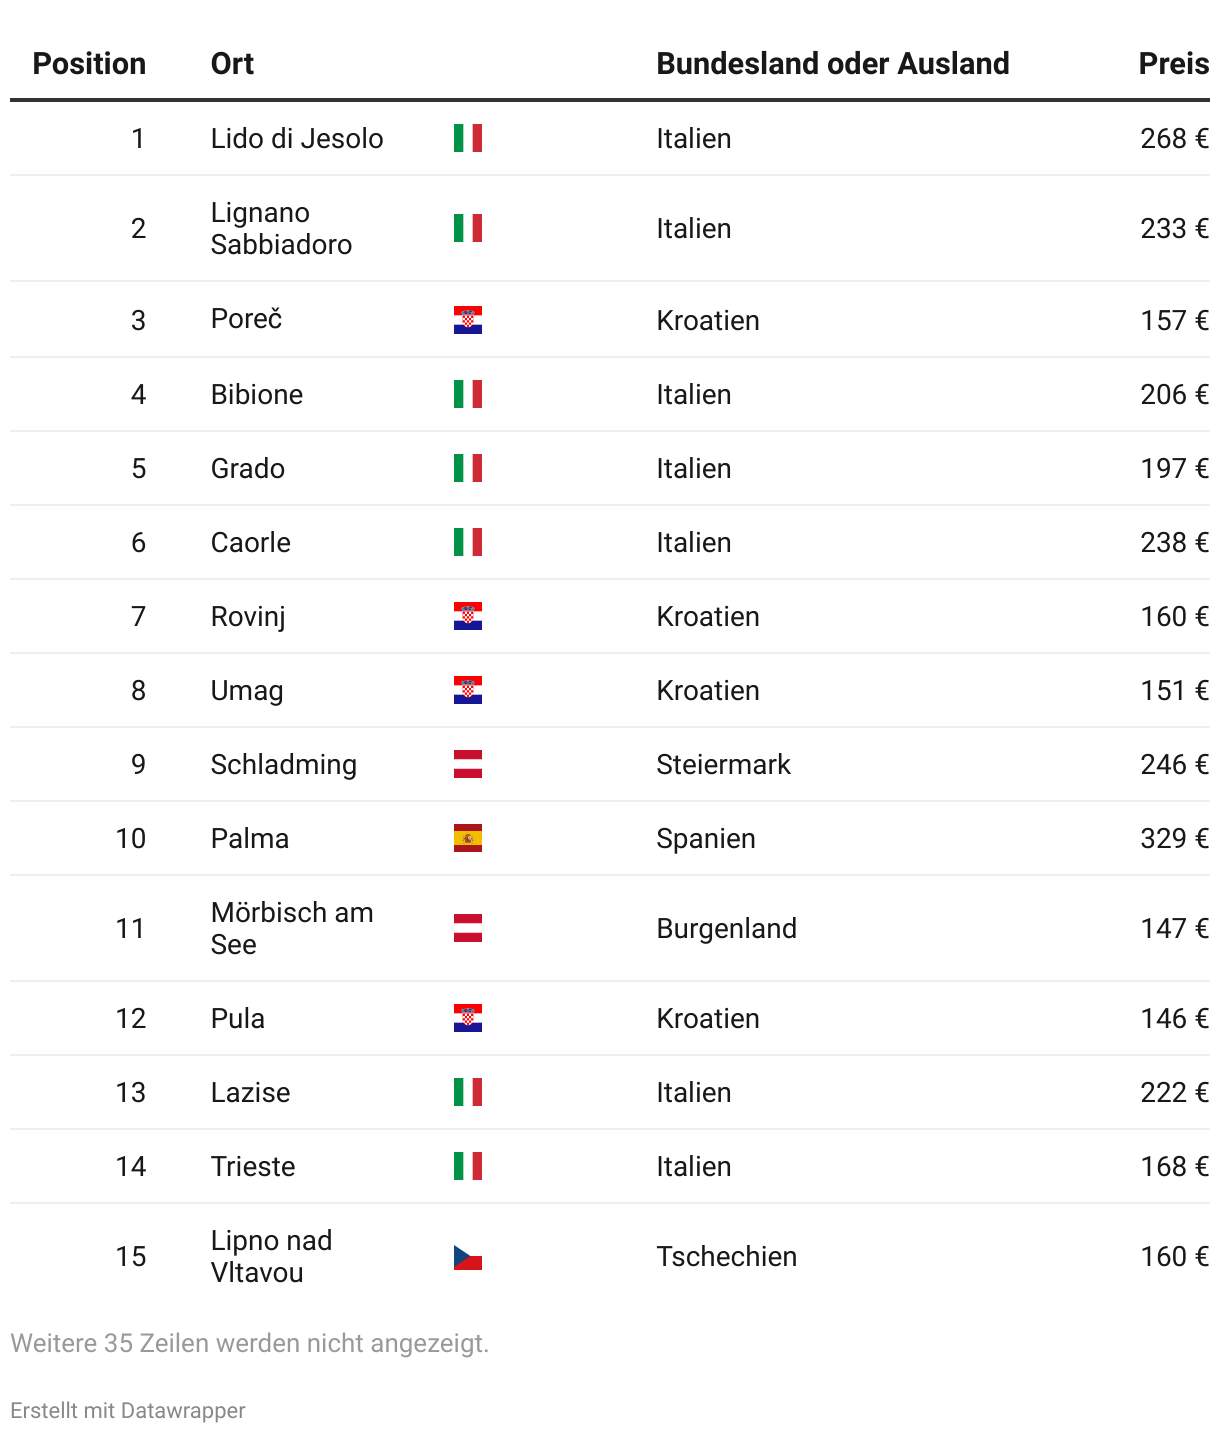The image size is (1220, 1434).
Task: Select the Lignano Sabbiadoro place name
Action: [281, 228]
